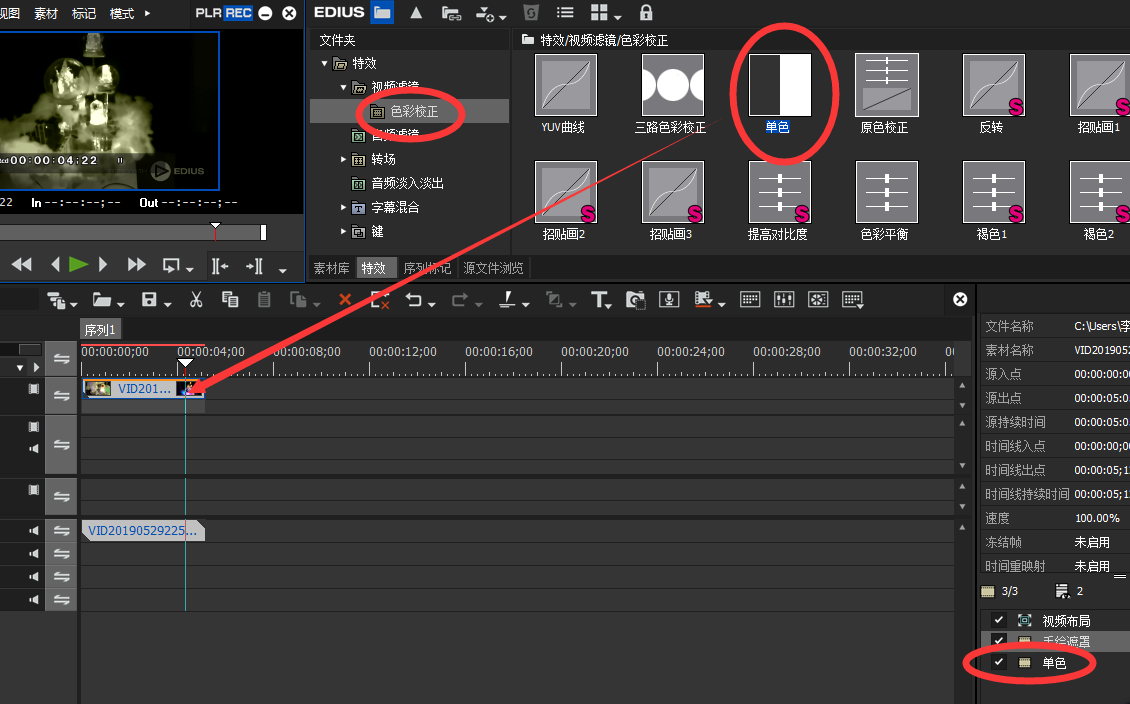Viewport: 1130px width, 704px height.
Task: Click the voiceover microphone icon
Action: [669, 299]
